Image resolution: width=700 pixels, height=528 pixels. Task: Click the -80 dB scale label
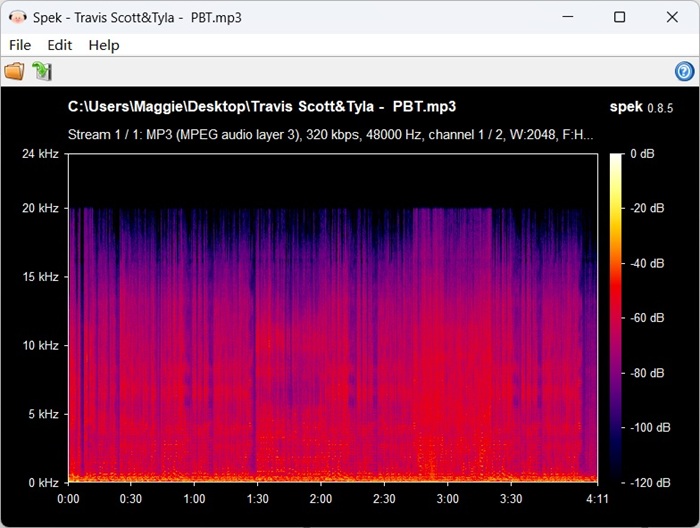(x=647, y=373)
